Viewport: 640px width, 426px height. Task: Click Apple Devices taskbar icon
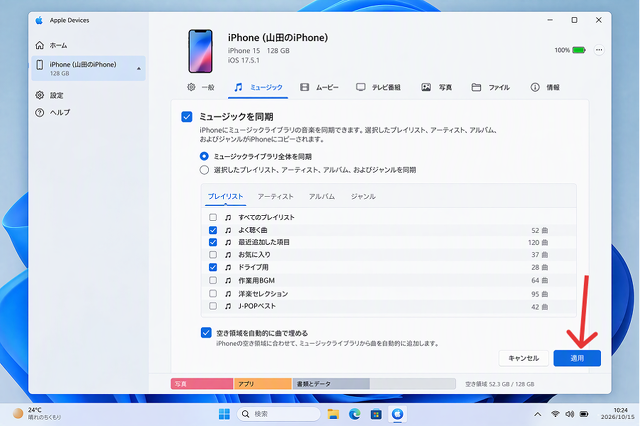click(397, 414)
